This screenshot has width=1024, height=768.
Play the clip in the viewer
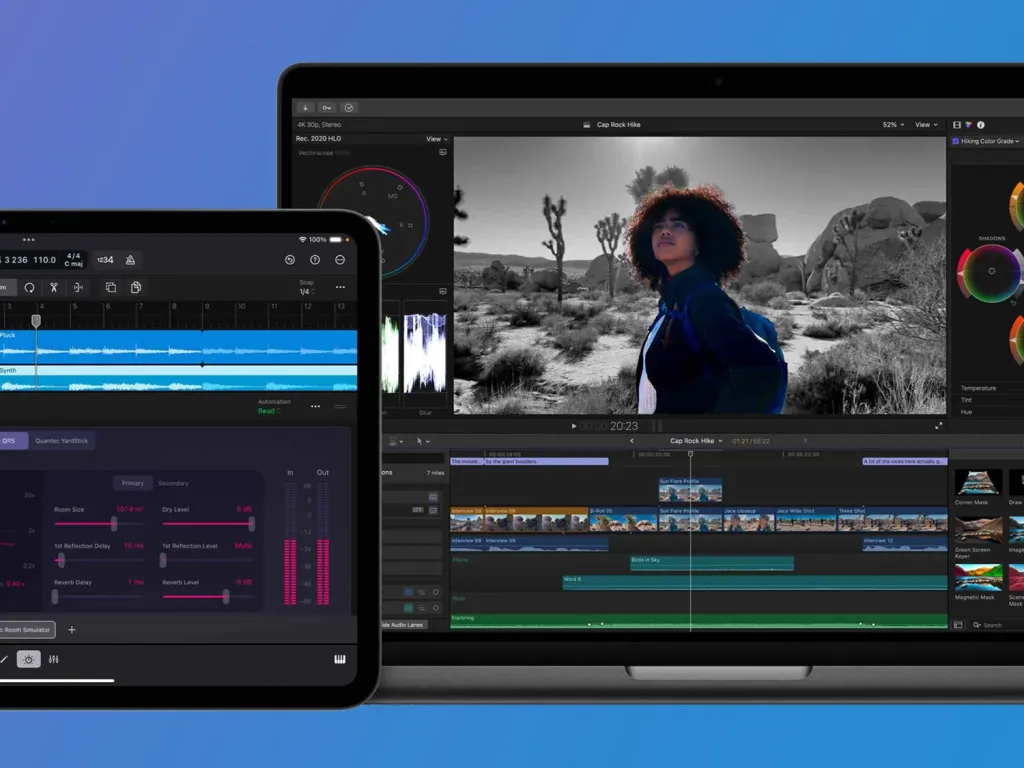tap(573, 426)
